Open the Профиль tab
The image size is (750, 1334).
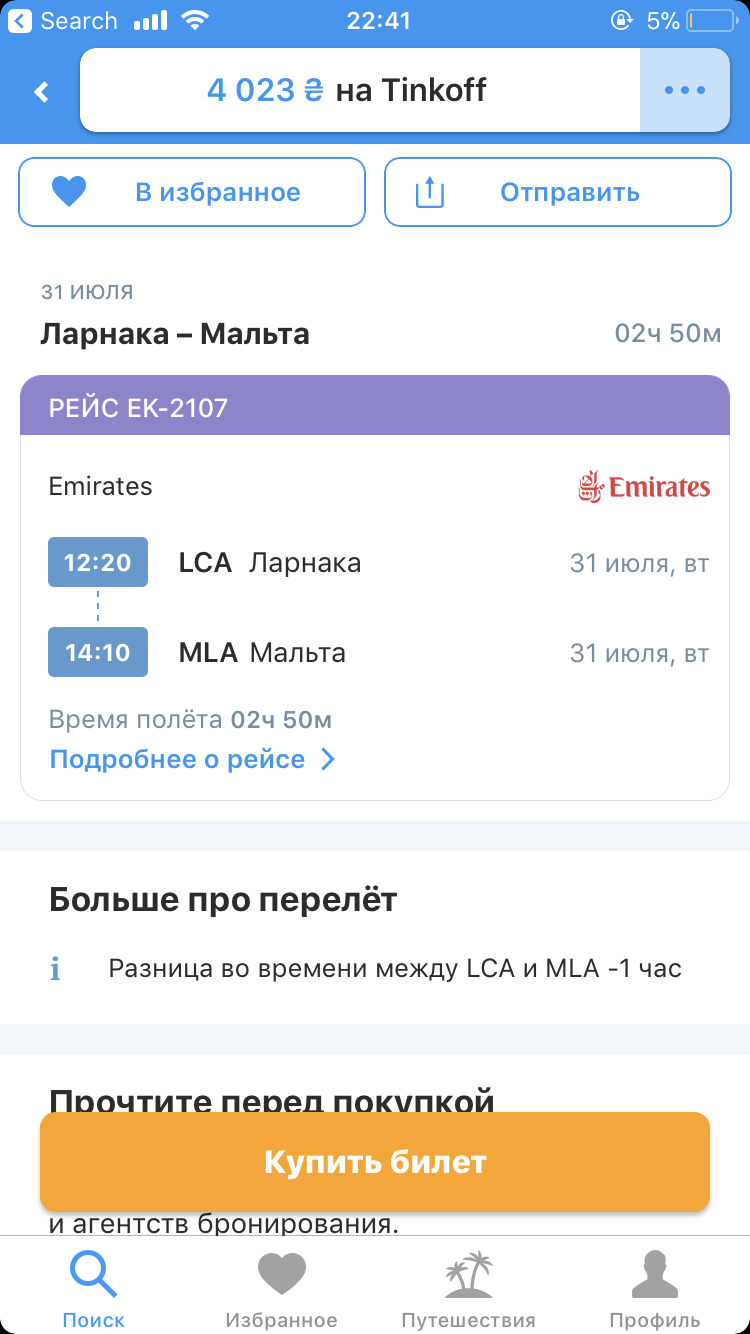655,1275
